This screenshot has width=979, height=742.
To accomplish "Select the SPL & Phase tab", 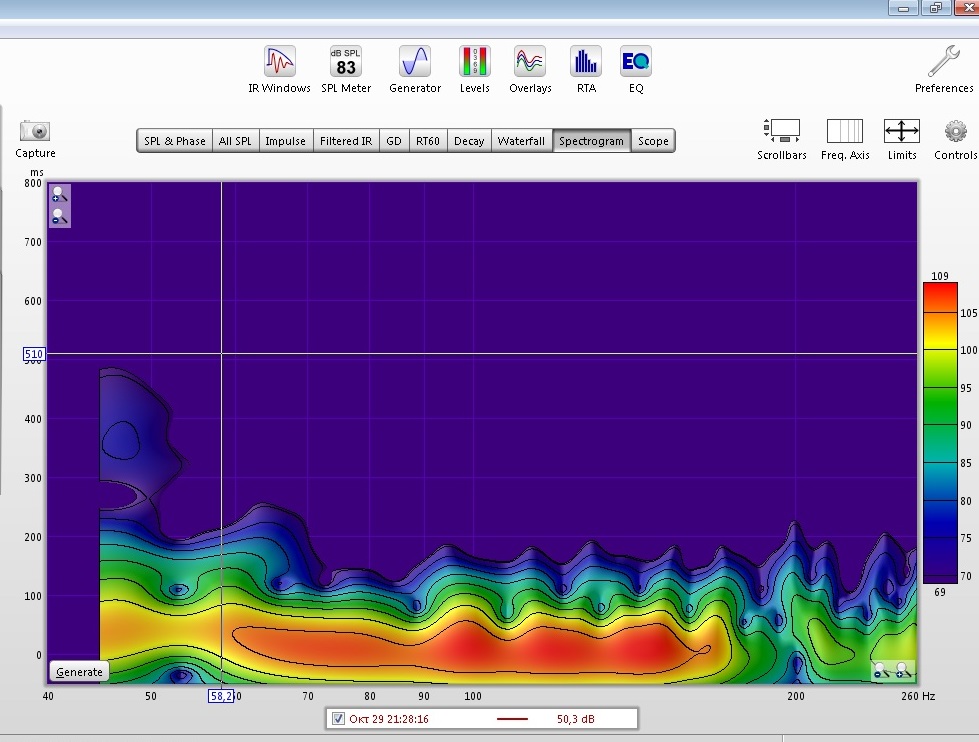I will [x=174, y=141].
